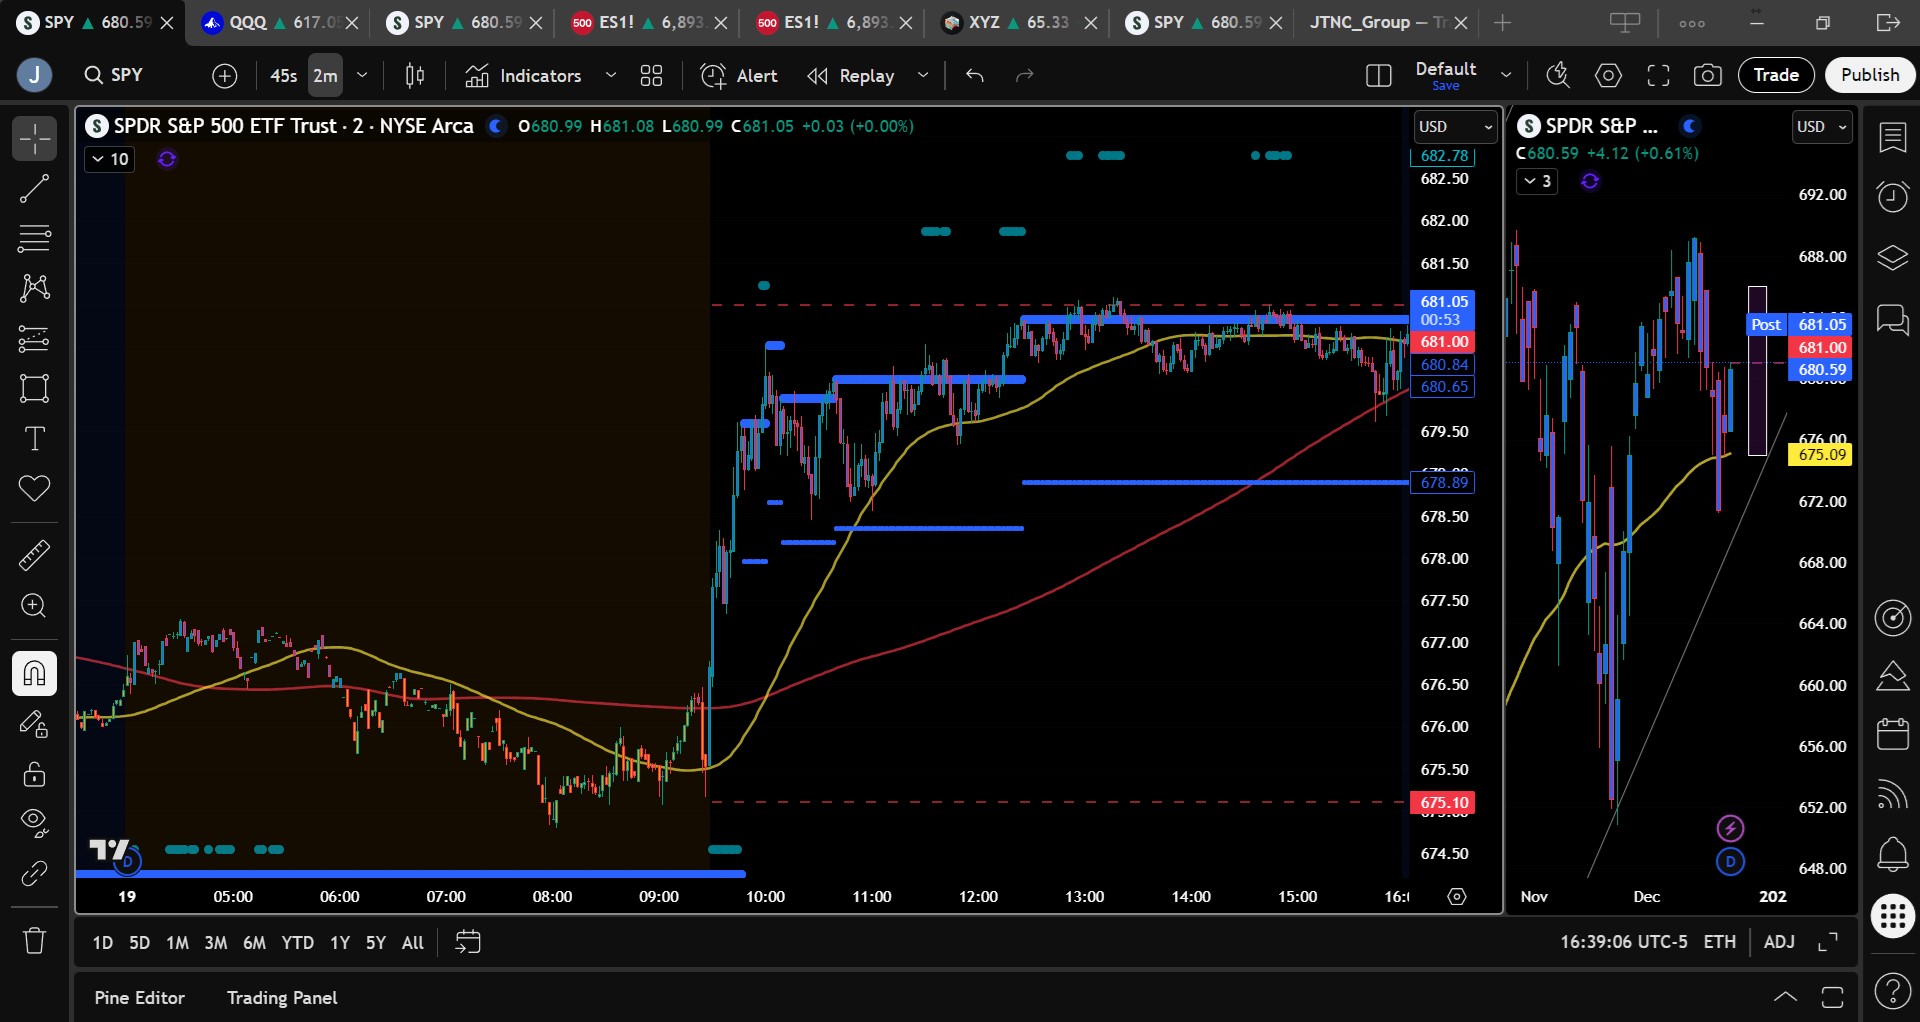Toggle magnet mode for drawings

pos(34,673)
